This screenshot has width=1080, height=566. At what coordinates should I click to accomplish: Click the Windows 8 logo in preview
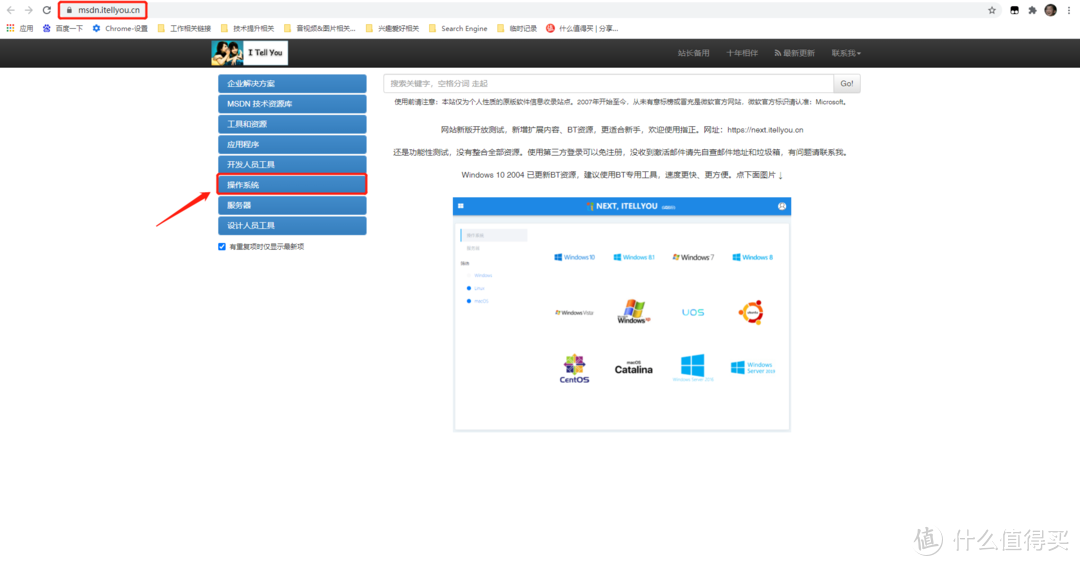pos(752,258)
